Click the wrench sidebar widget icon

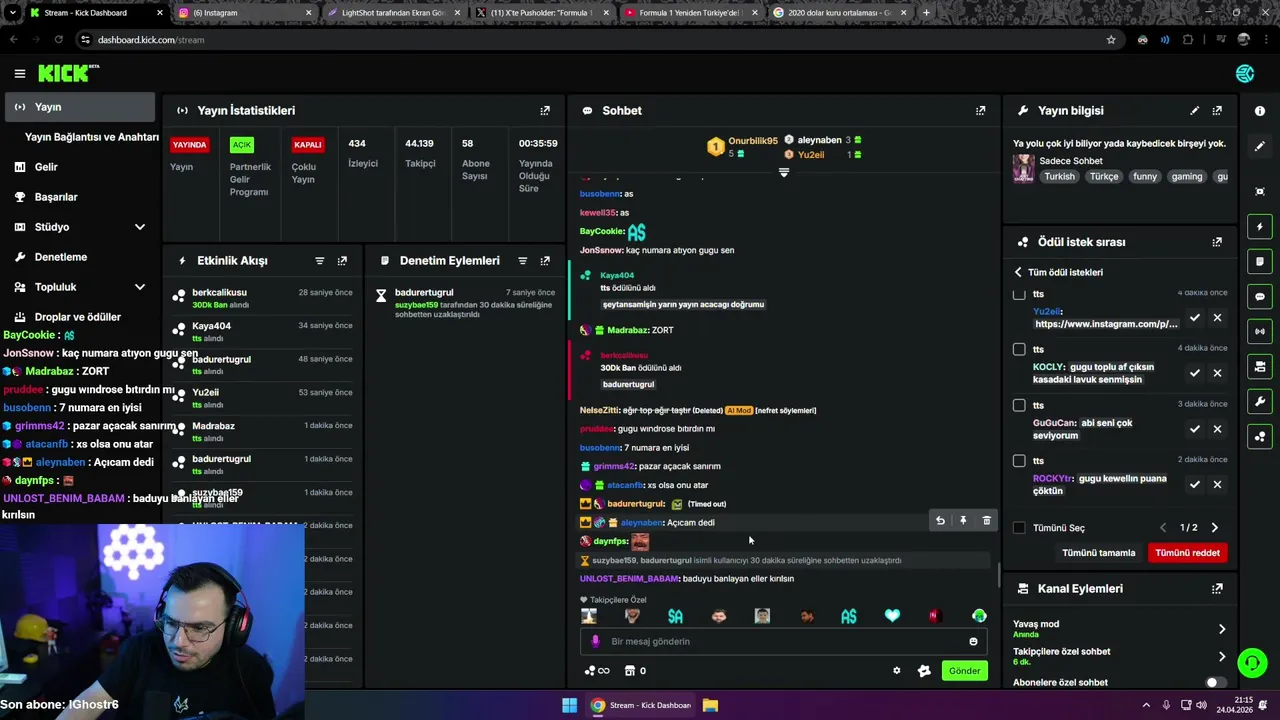(x=1260, y=401)
